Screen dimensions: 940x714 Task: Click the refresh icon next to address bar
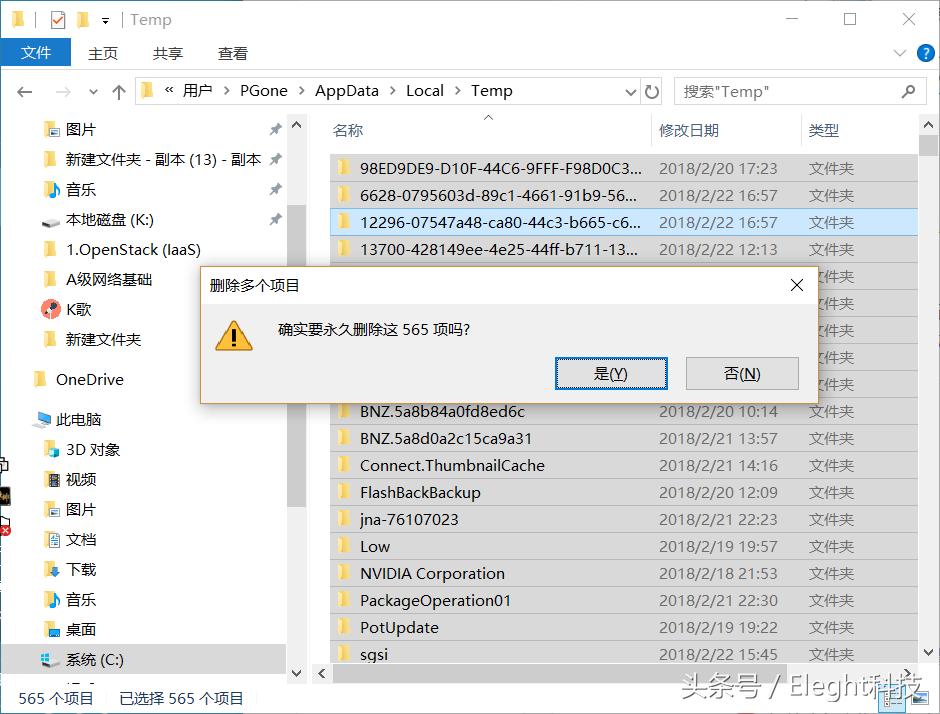[652, 91]
